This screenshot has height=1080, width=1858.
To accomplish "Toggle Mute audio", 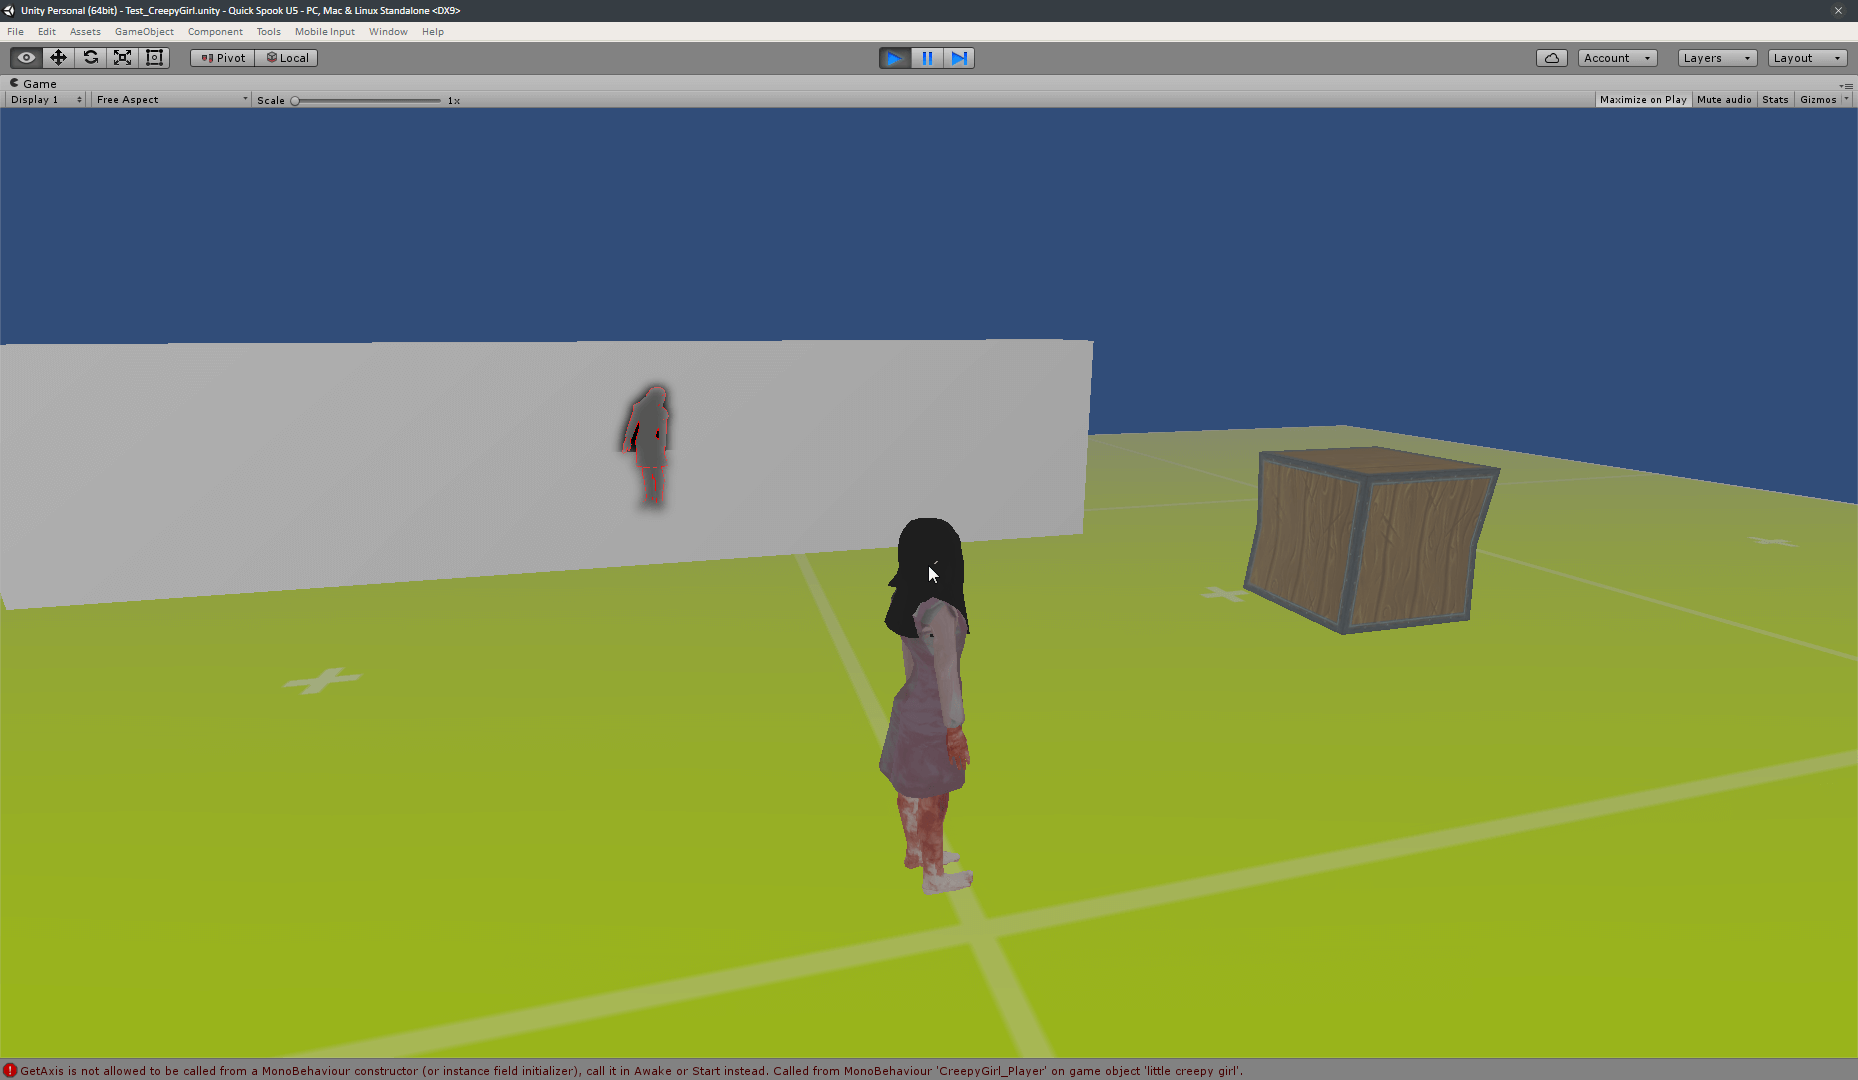I will [1724, 100].
